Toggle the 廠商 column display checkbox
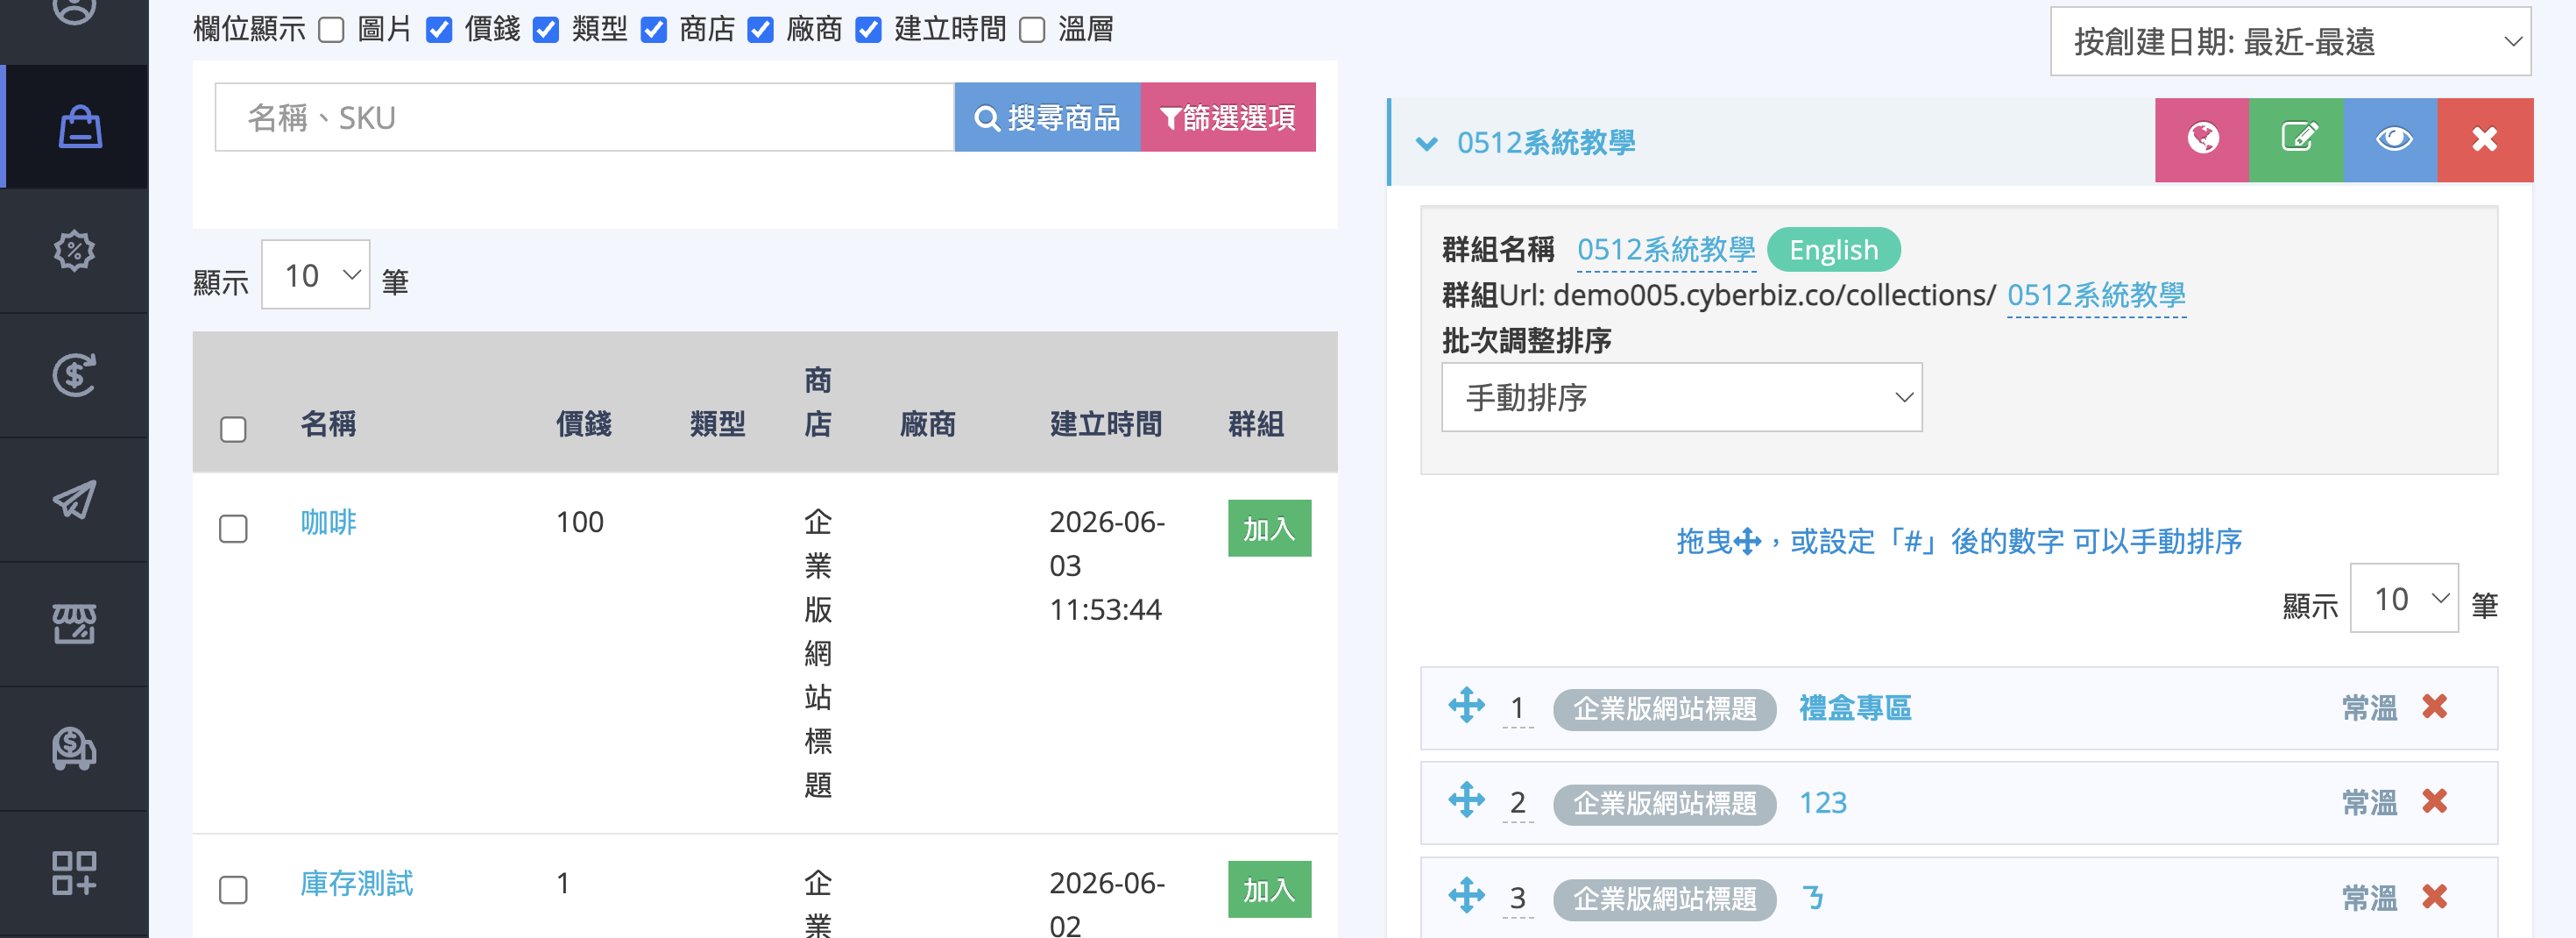The height and width of the screenshot is (938, 2576). click(761, 30)
